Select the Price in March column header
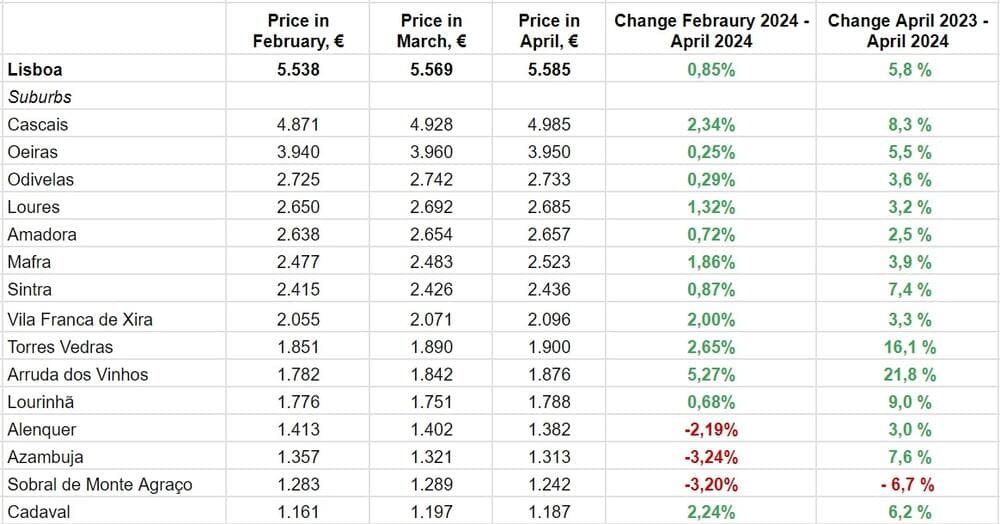Screen dimensions: 1000x524 point(431,31)
